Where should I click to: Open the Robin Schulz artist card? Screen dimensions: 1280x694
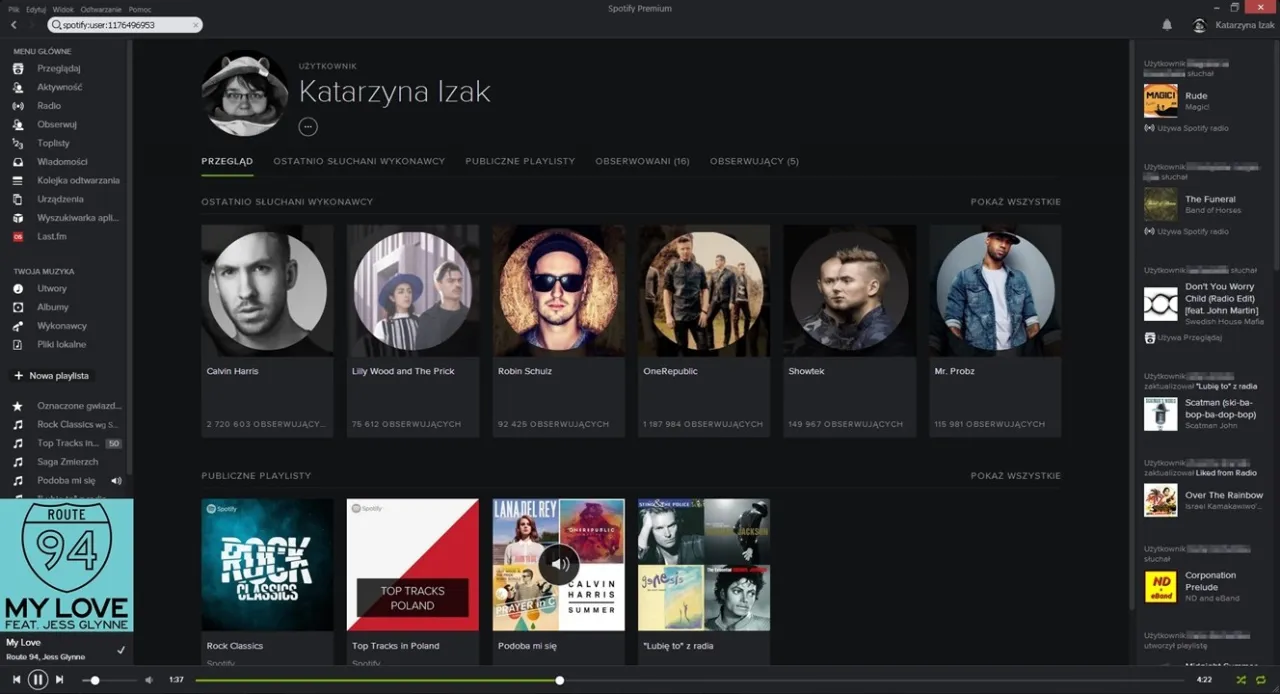click(558, 331)
